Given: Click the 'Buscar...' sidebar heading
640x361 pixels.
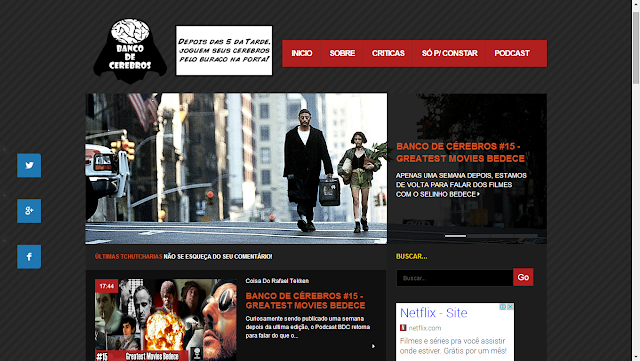Looking at the screenshot, I should tap(411, 256).
